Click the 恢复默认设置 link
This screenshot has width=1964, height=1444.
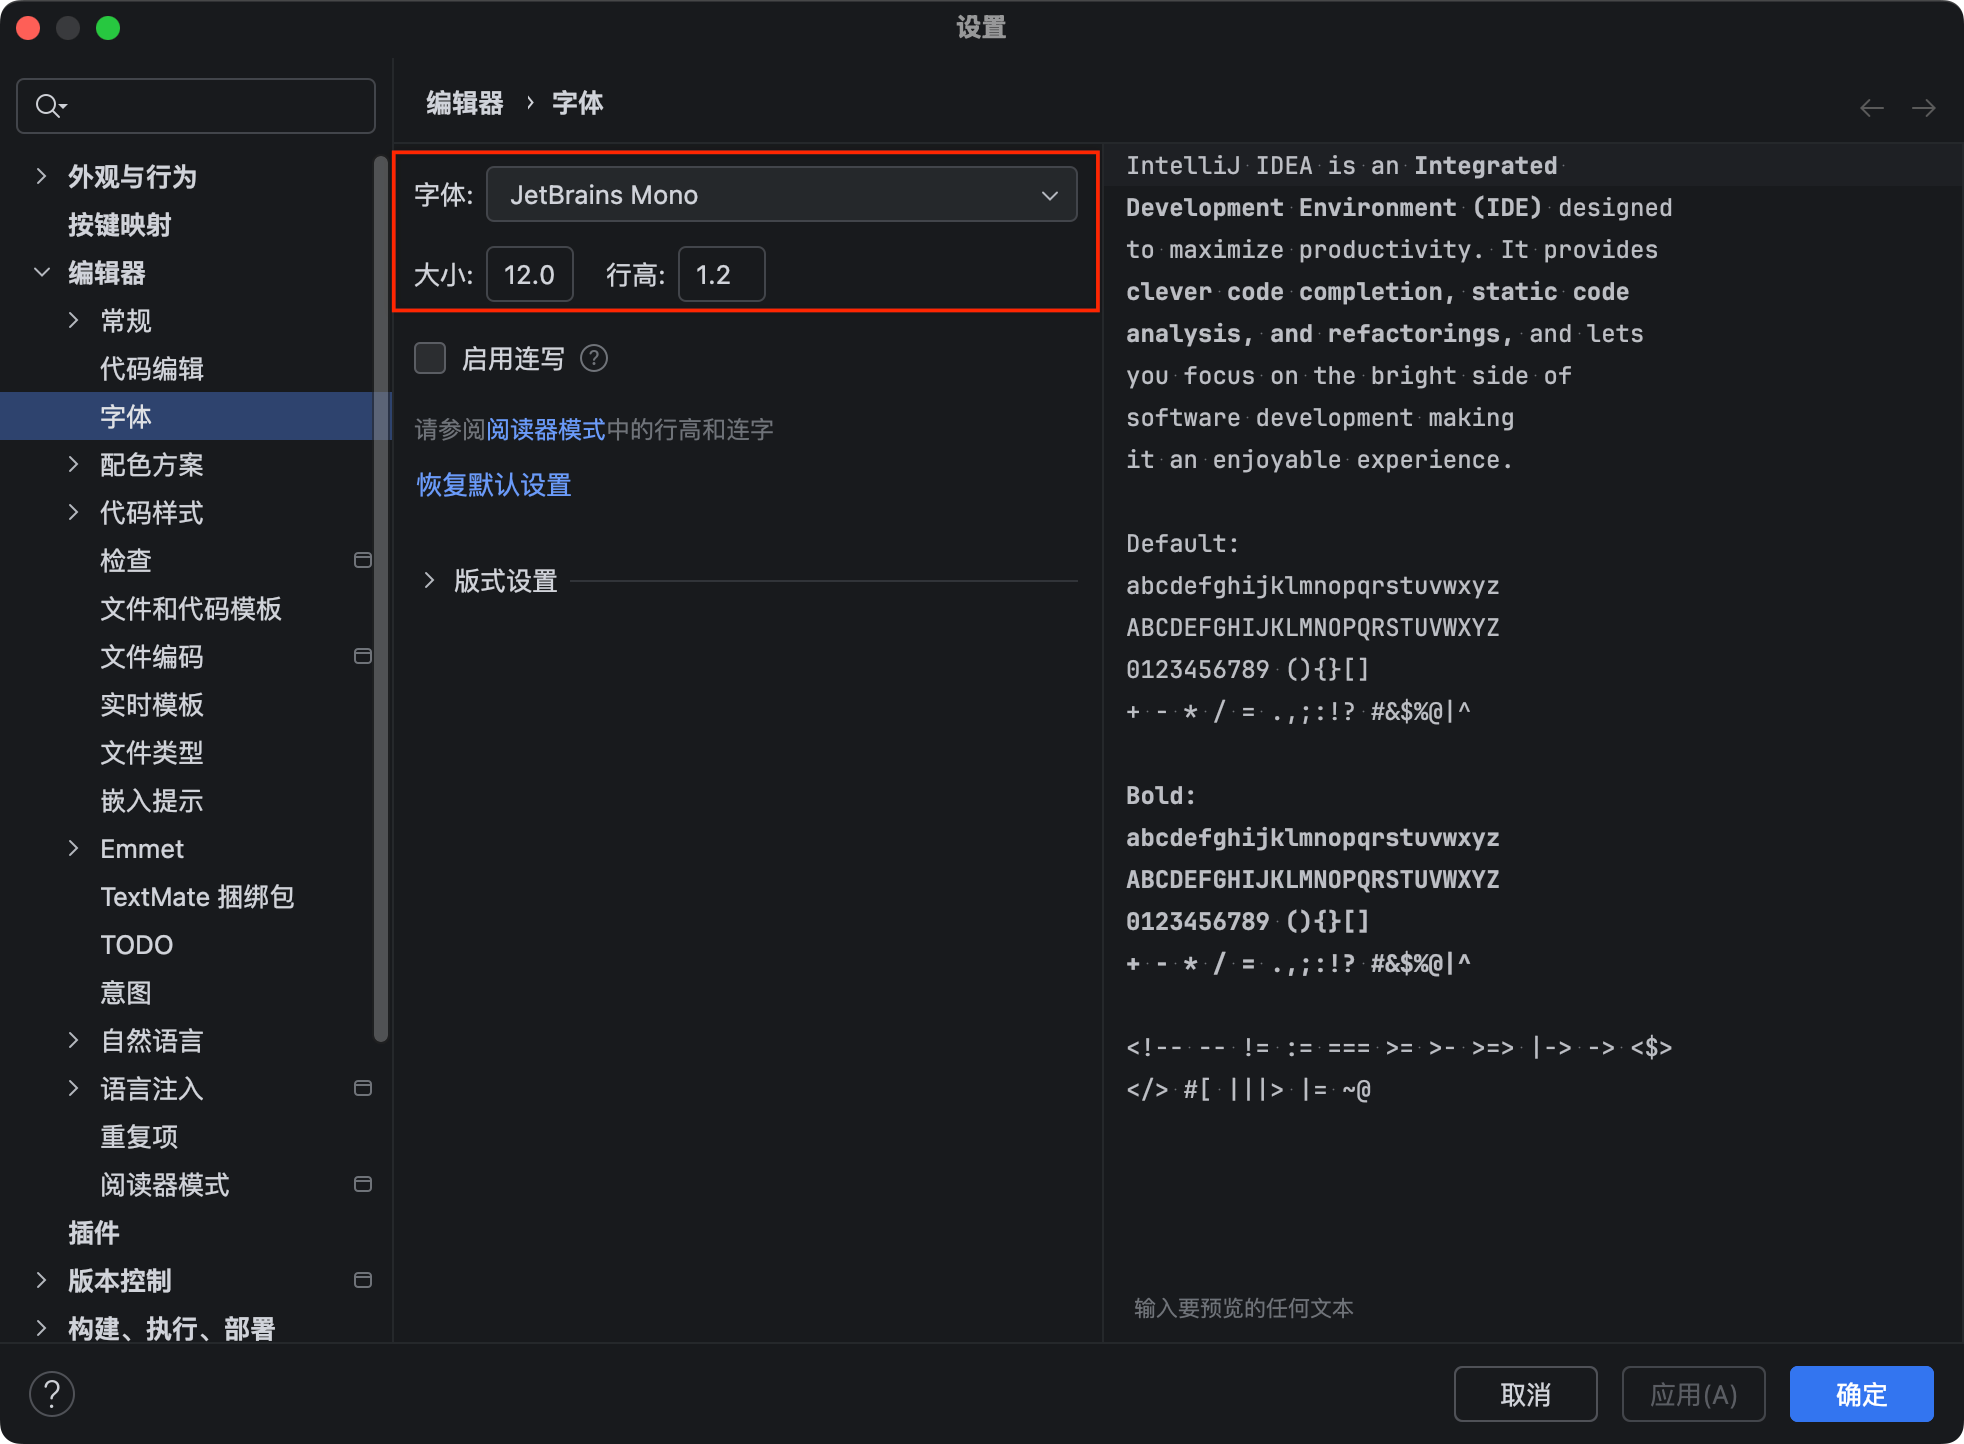coord(493,485)
